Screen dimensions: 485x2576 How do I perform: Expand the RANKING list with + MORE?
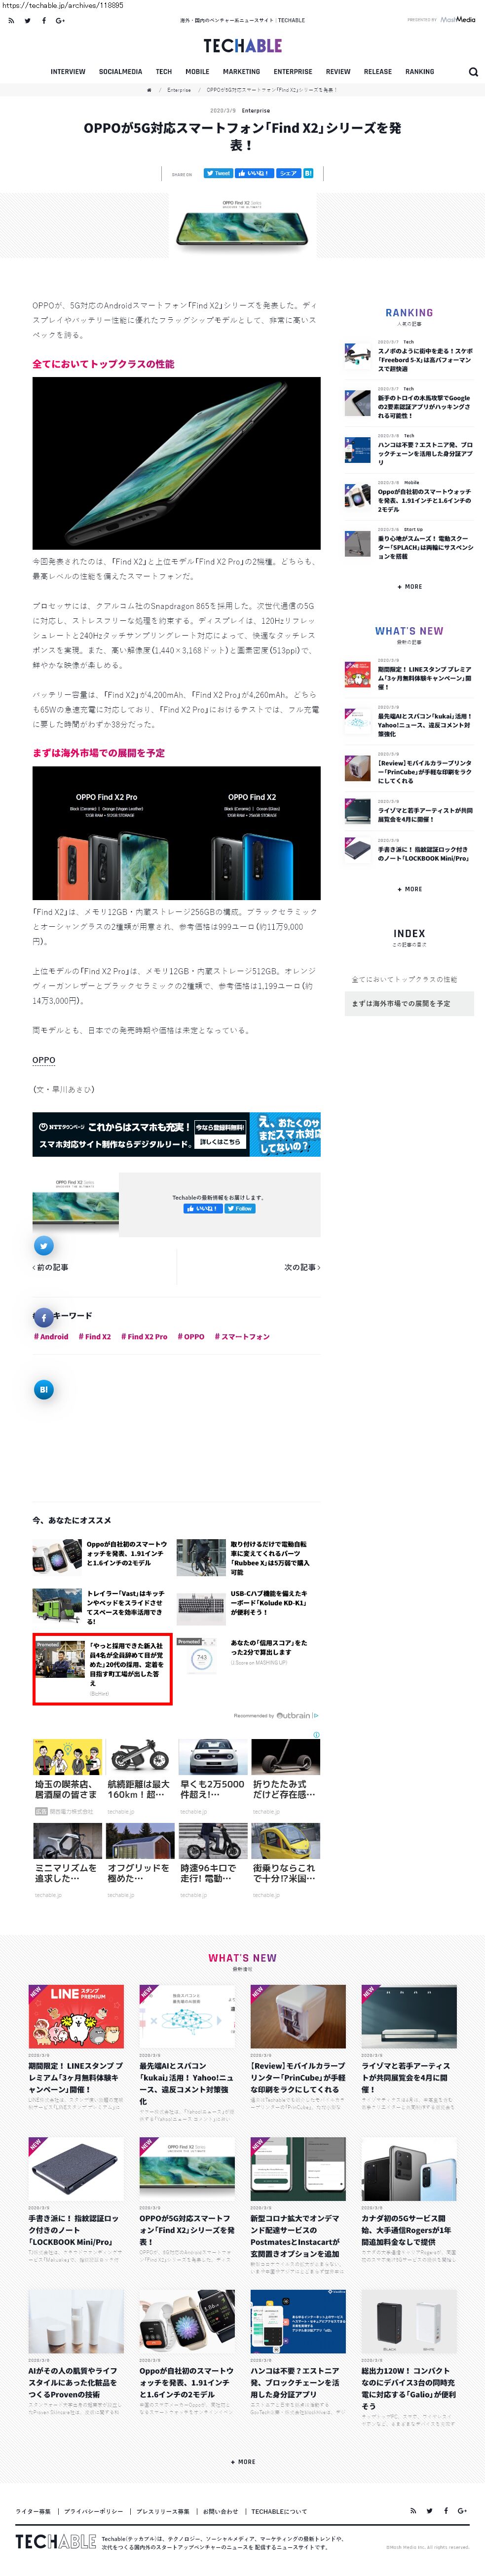(x=409, y=587)
